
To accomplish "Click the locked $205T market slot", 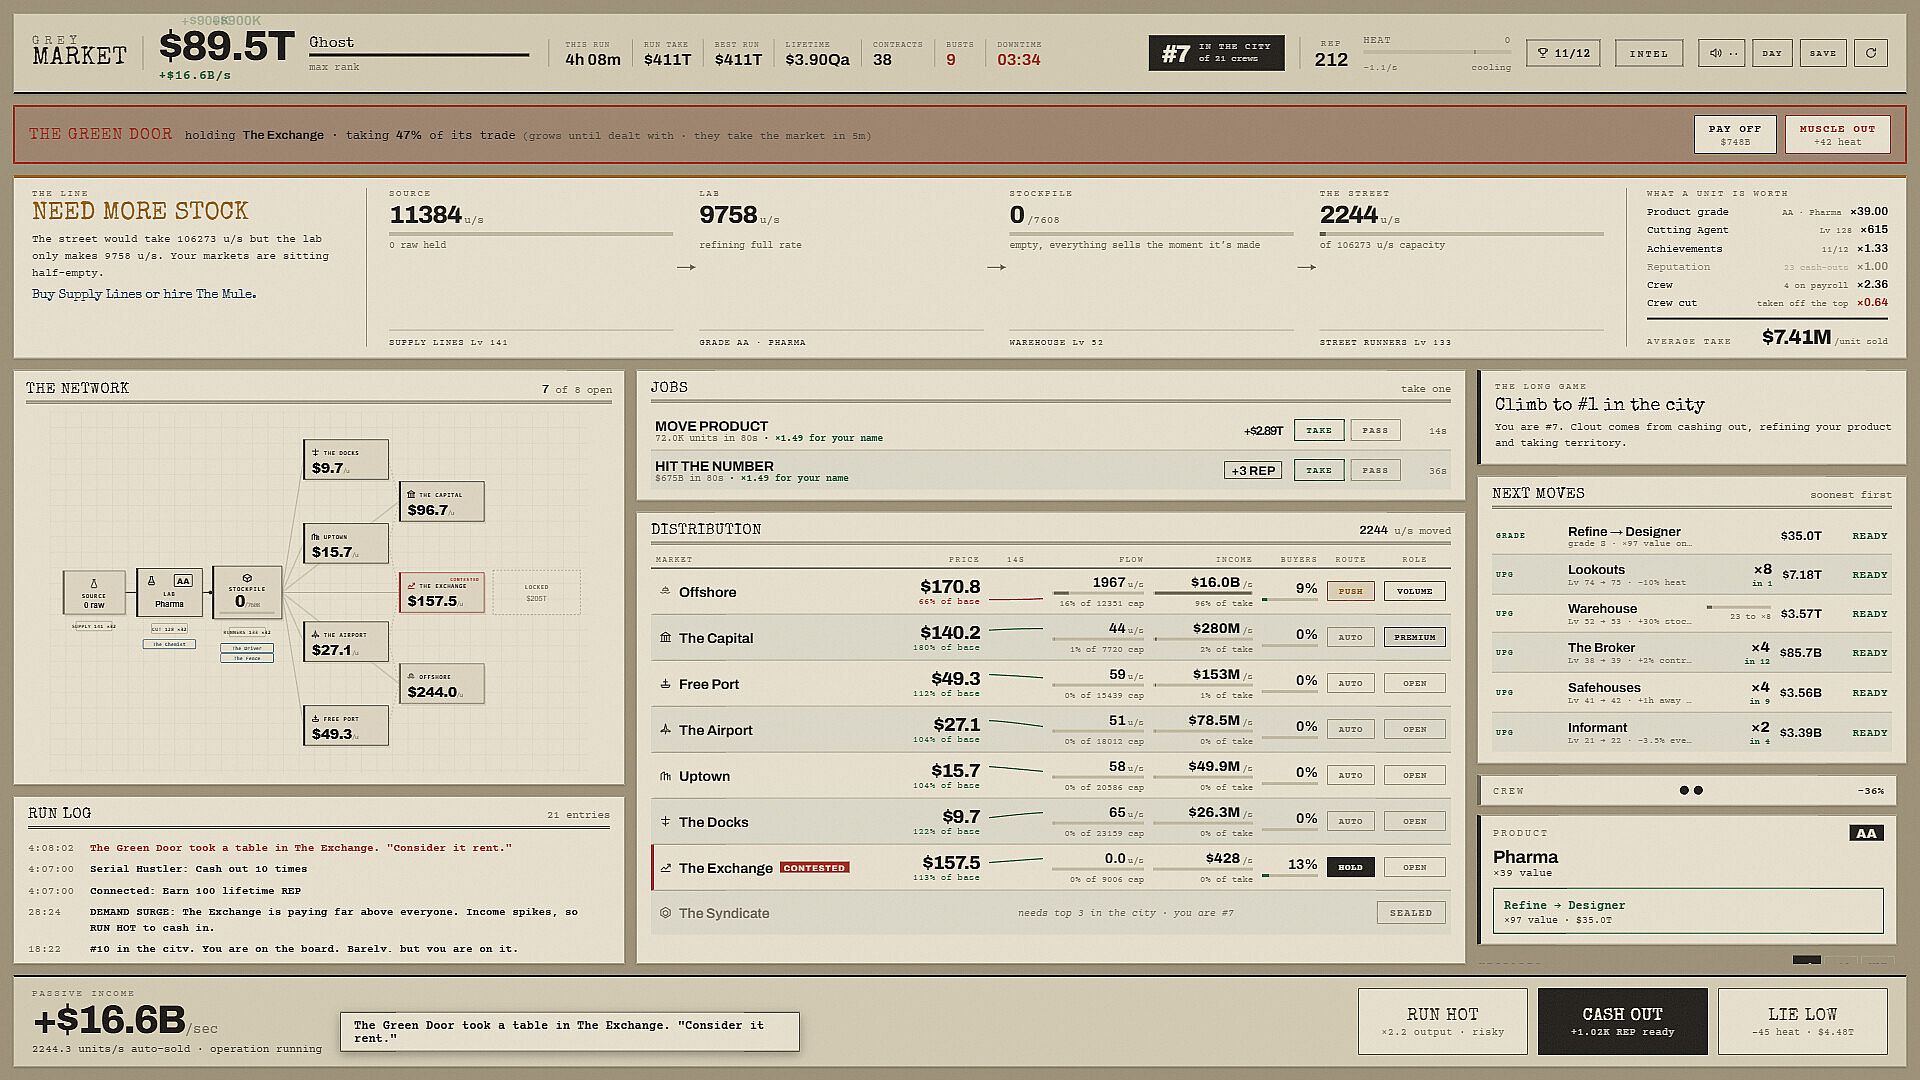I will pos(536,592).
